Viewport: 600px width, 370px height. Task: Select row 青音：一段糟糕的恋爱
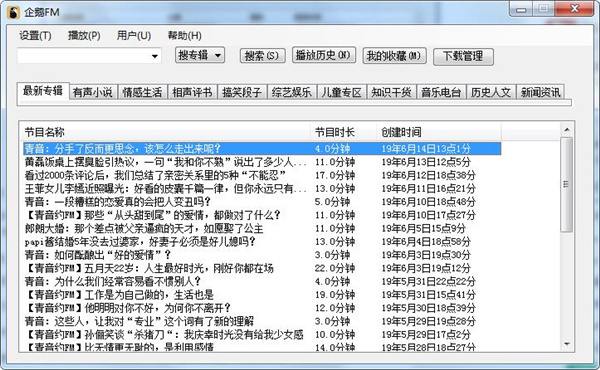[262, 202]
